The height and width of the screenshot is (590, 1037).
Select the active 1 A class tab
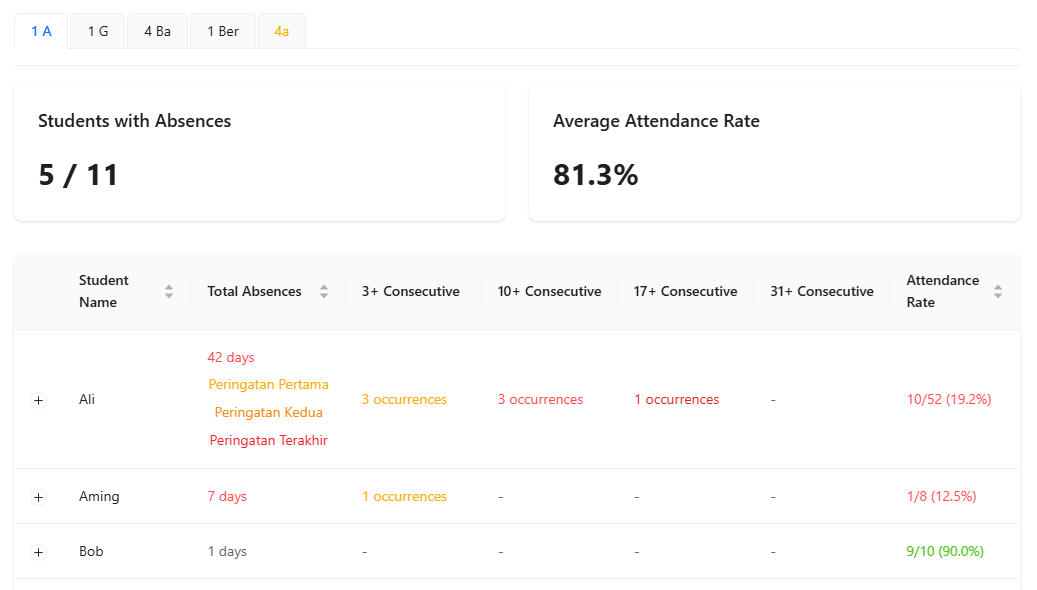pos(41,31)
